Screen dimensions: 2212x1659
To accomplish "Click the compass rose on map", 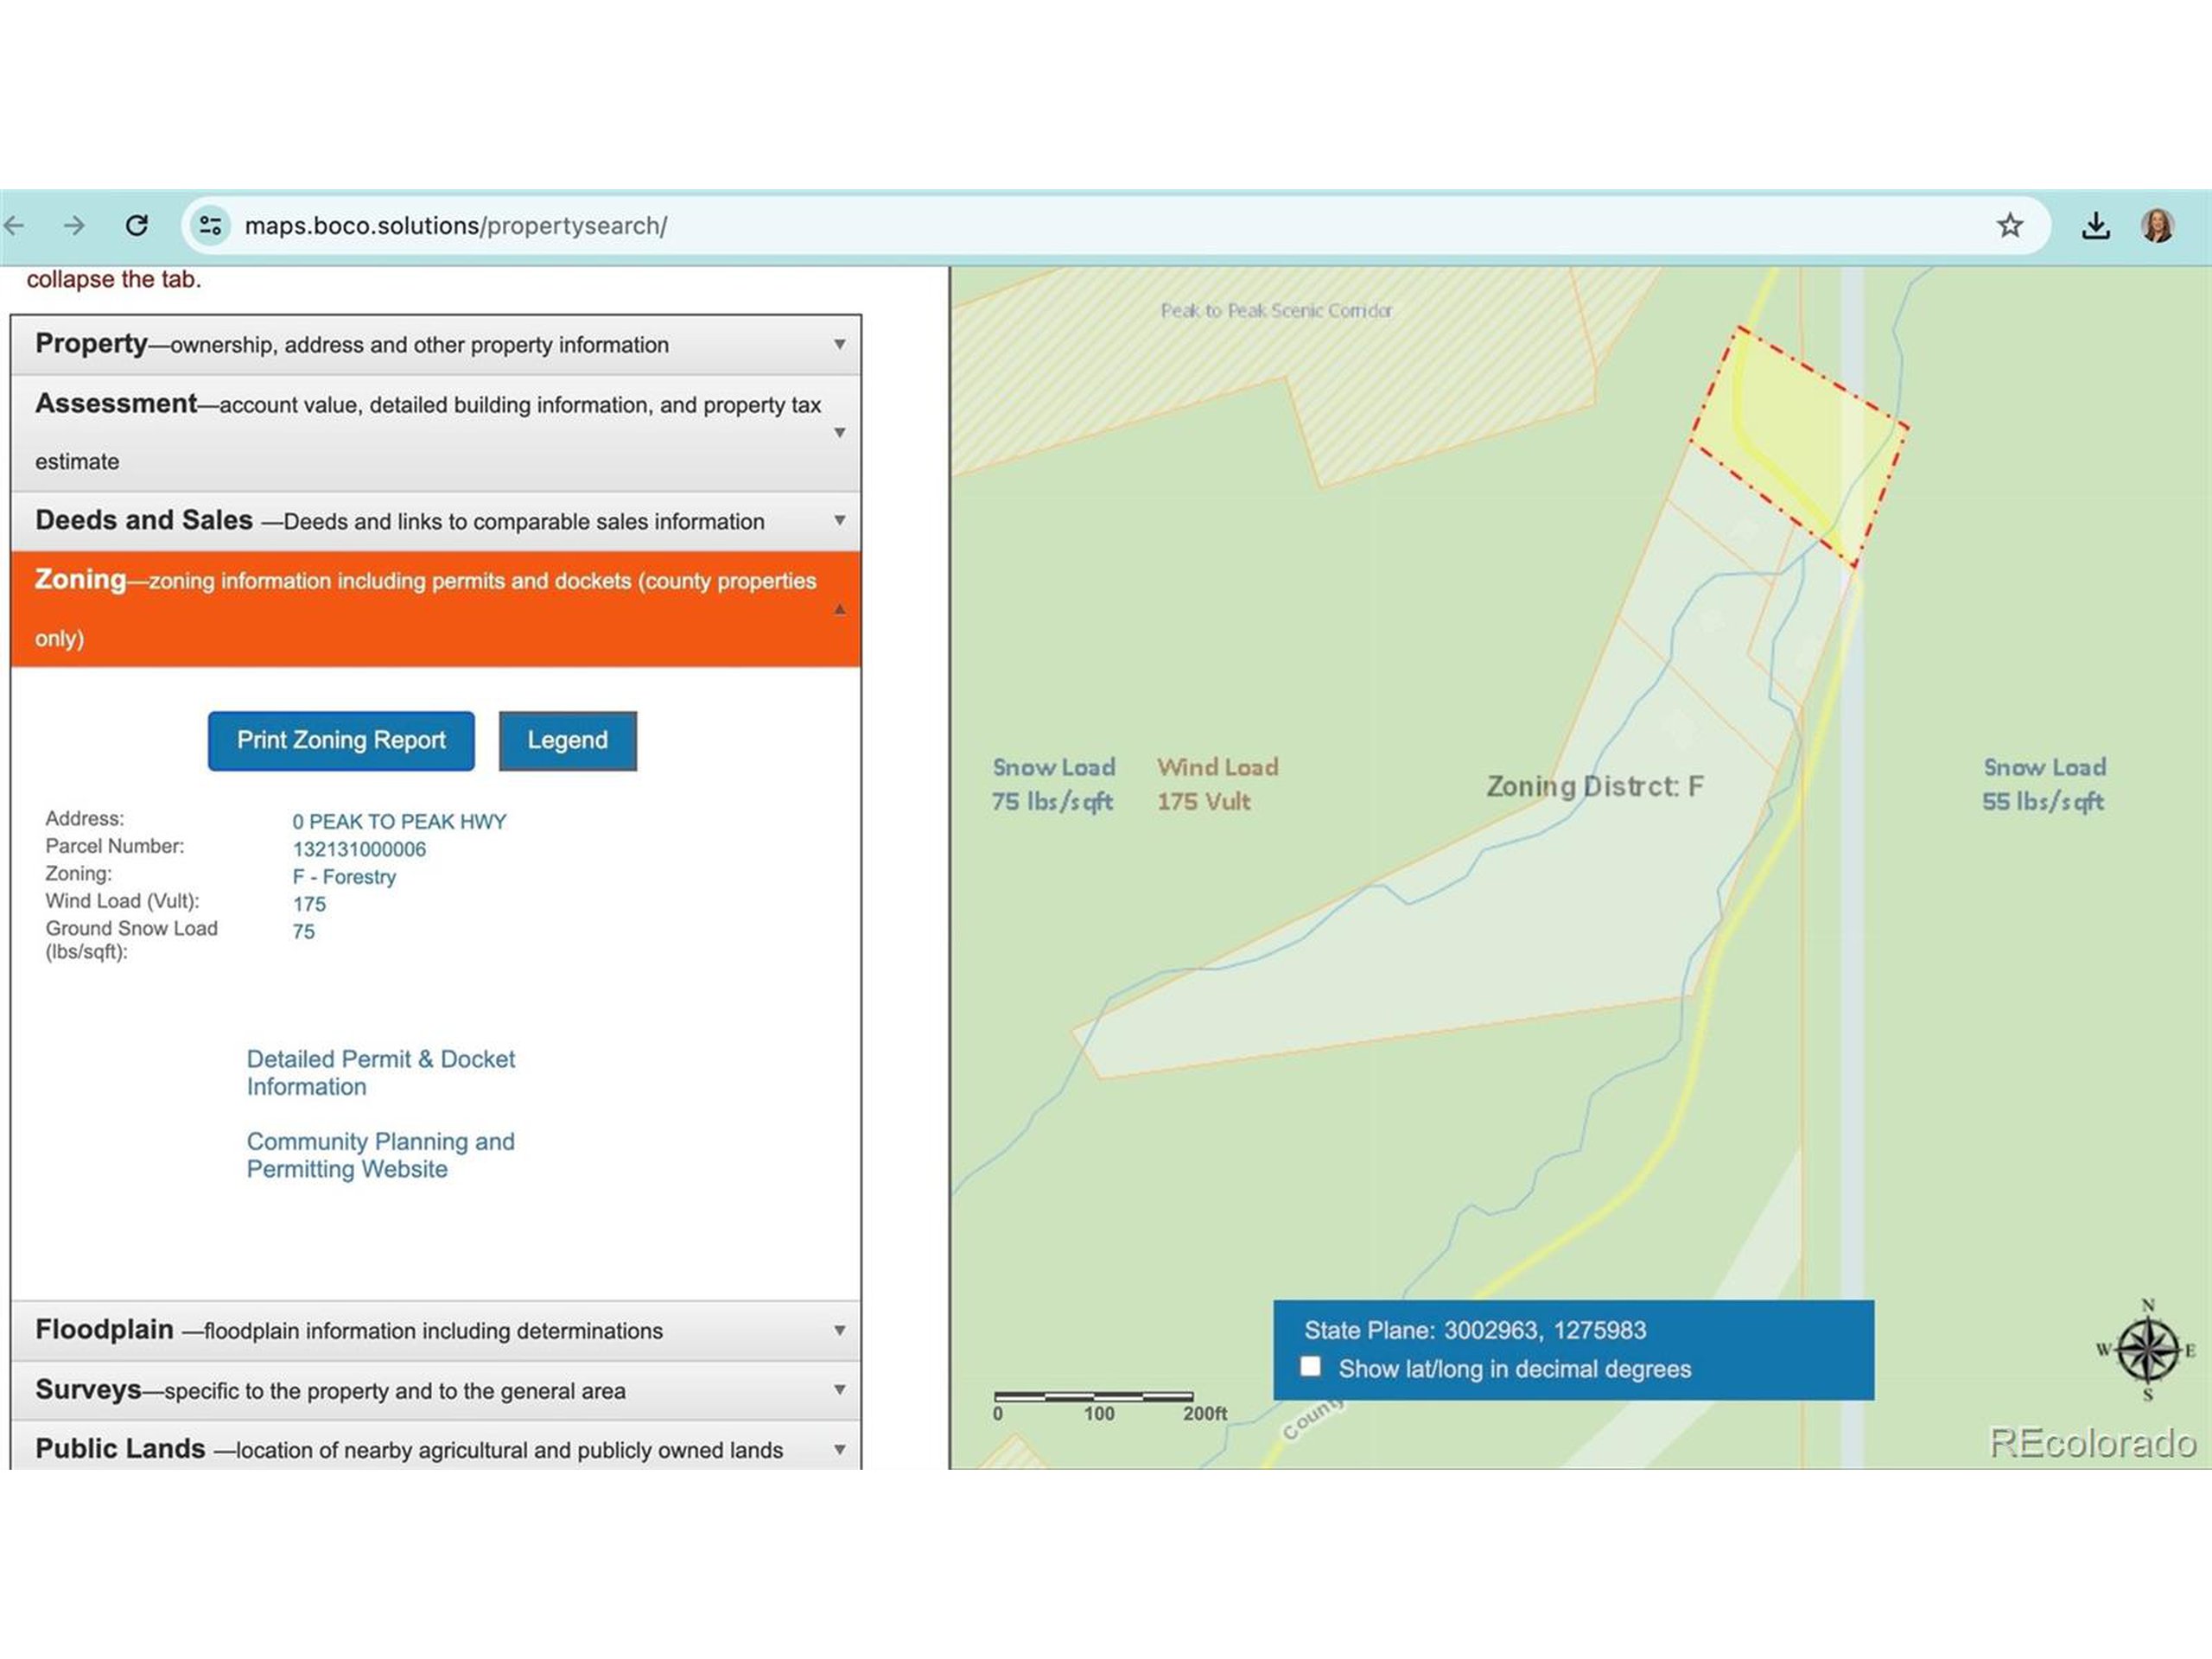I will pos(2146,1350).
